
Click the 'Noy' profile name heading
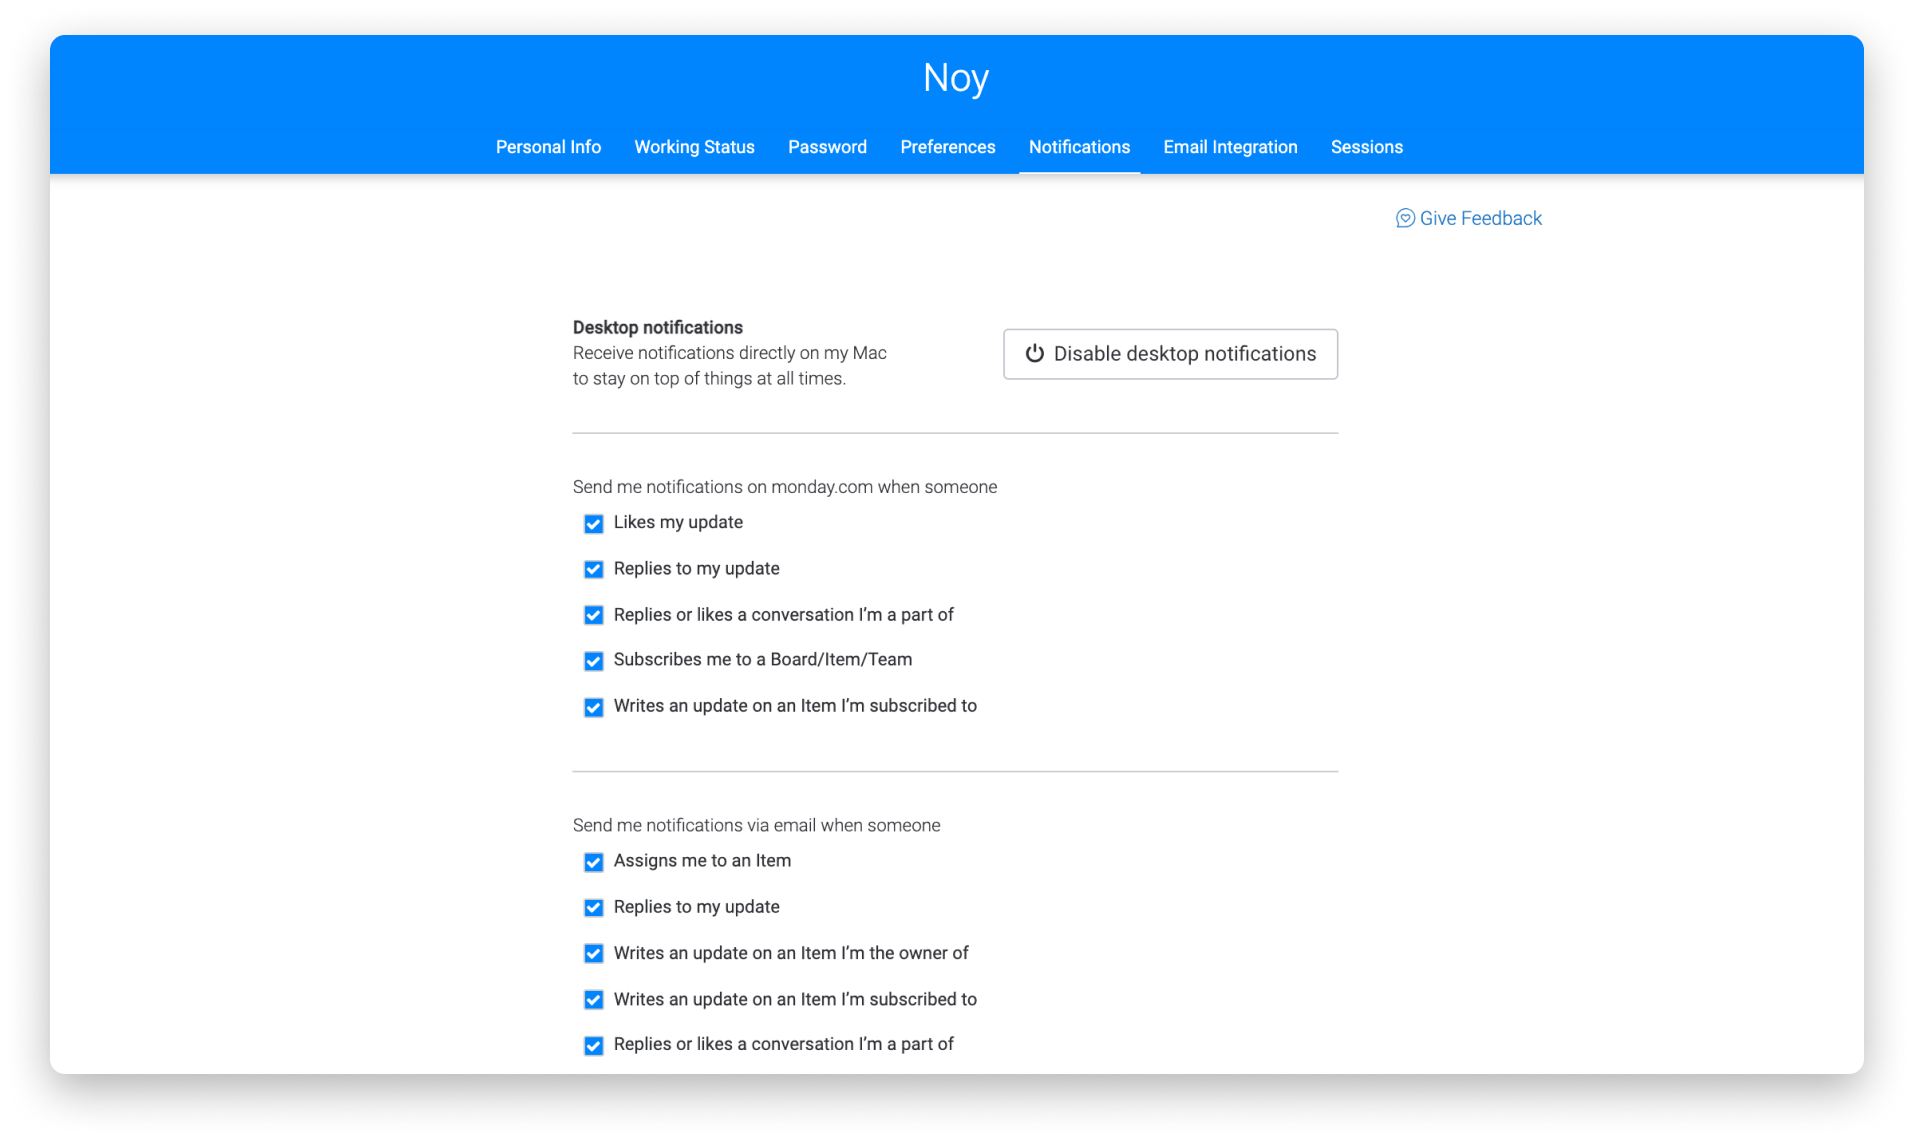[x=956, y=78]
